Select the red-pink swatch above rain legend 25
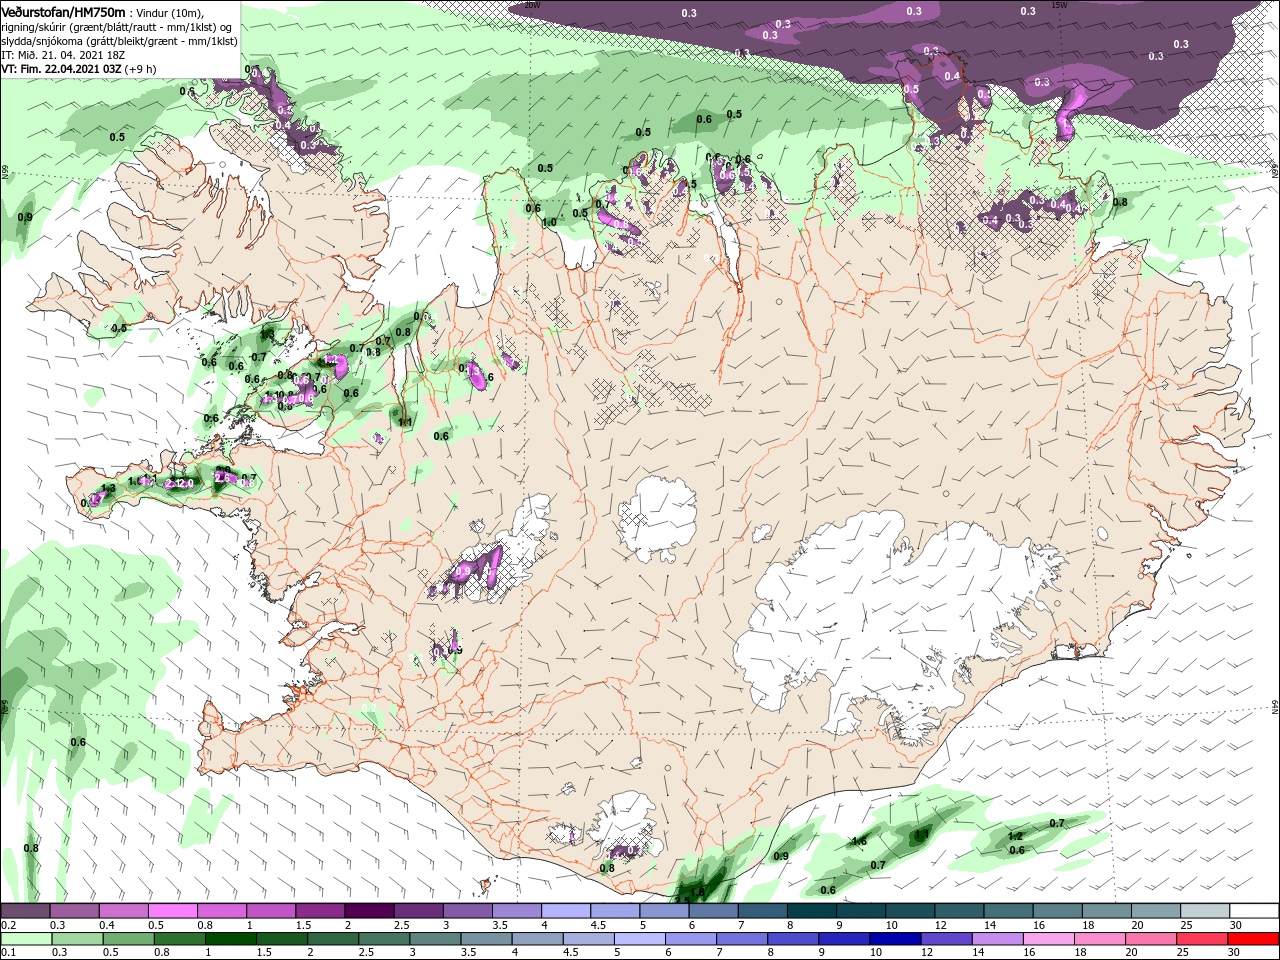This screenshot has height=960, width=1280. (x=1203, y=939)
